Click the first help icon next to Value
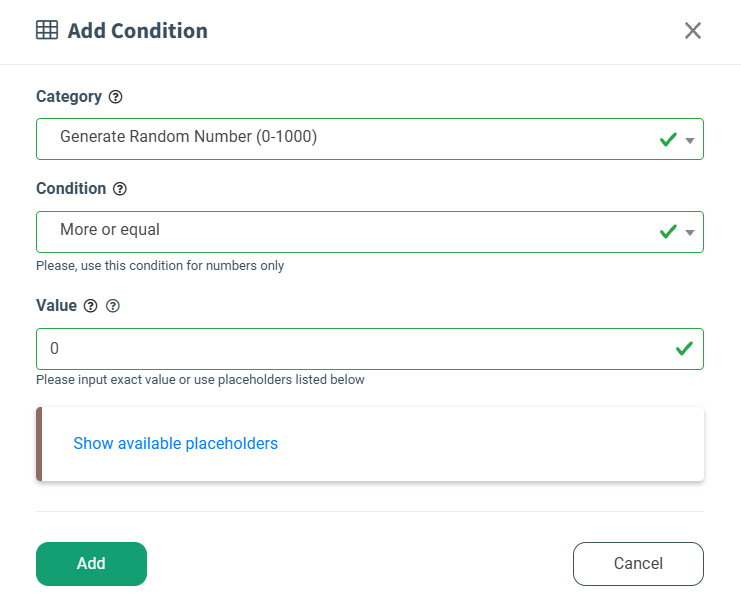 [91, 307]
